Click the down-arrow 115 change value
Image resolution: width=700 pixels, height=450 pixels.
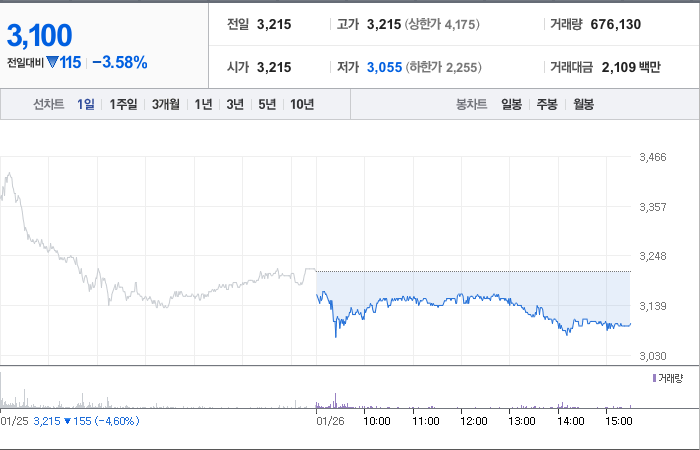point(64,62)
